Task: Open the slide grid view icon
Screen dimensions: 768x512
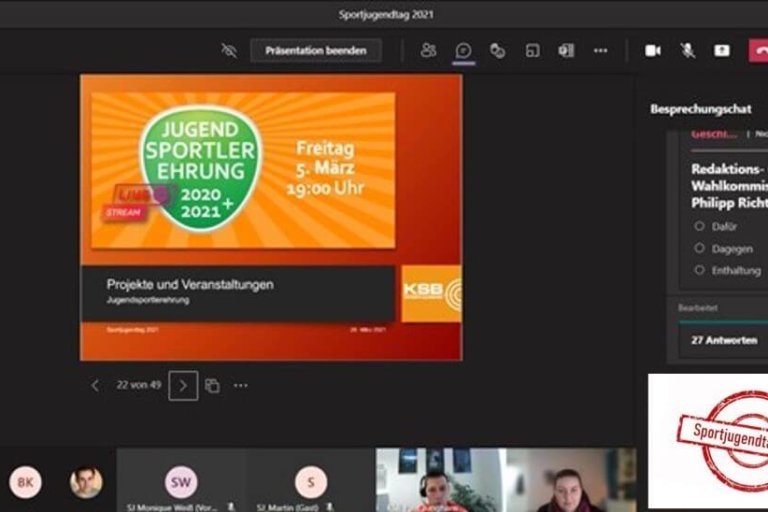Action: (x=212, y=385)
